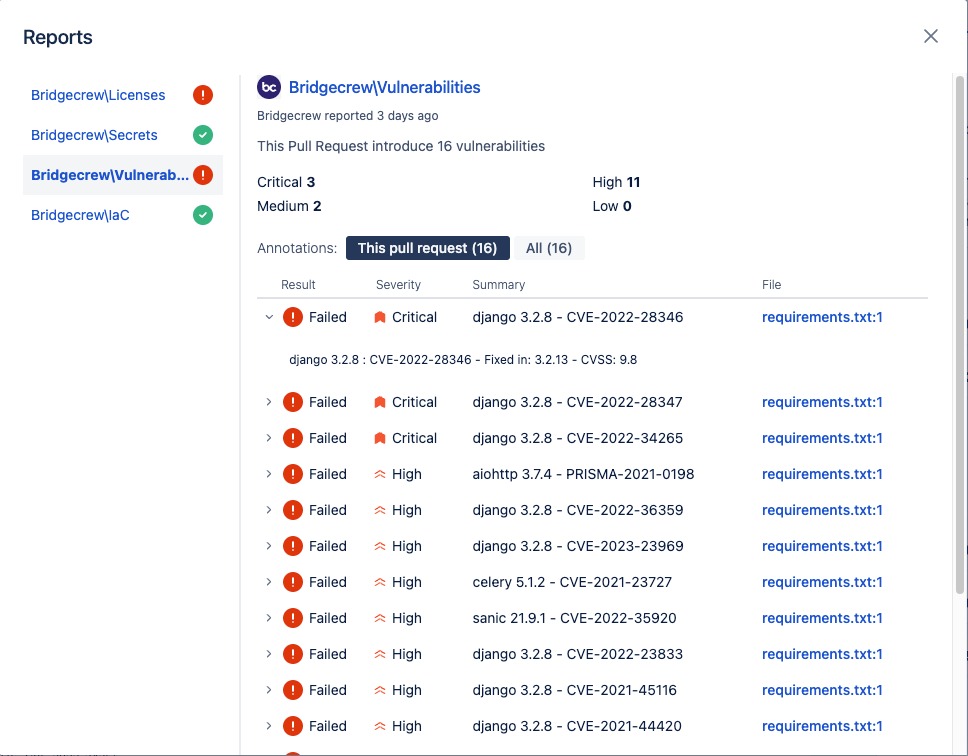Open requirements.txt:1 link for CVE-2021-44420
The width and height of the screenshot is (968, 756).
coord(822,726)
